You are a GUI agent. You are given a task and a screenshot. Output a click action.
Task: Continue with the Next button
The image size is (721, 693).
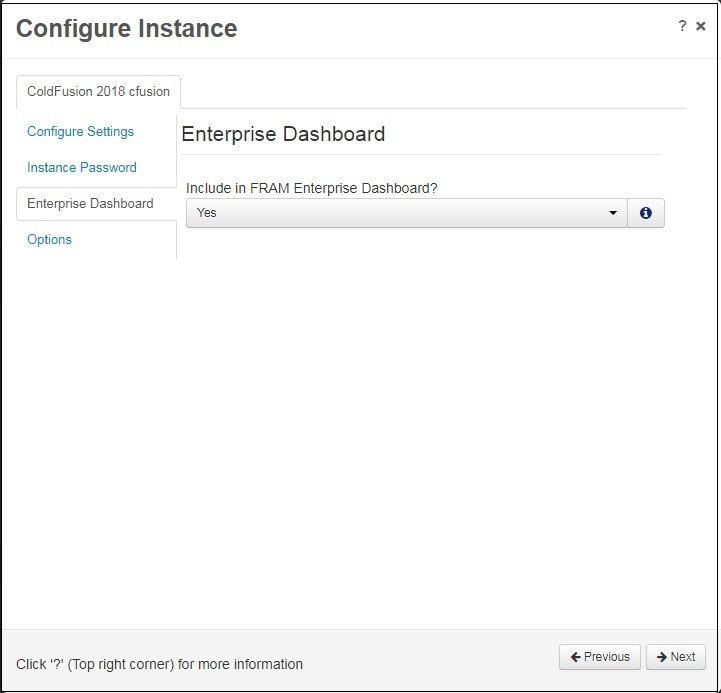(675, 657)
